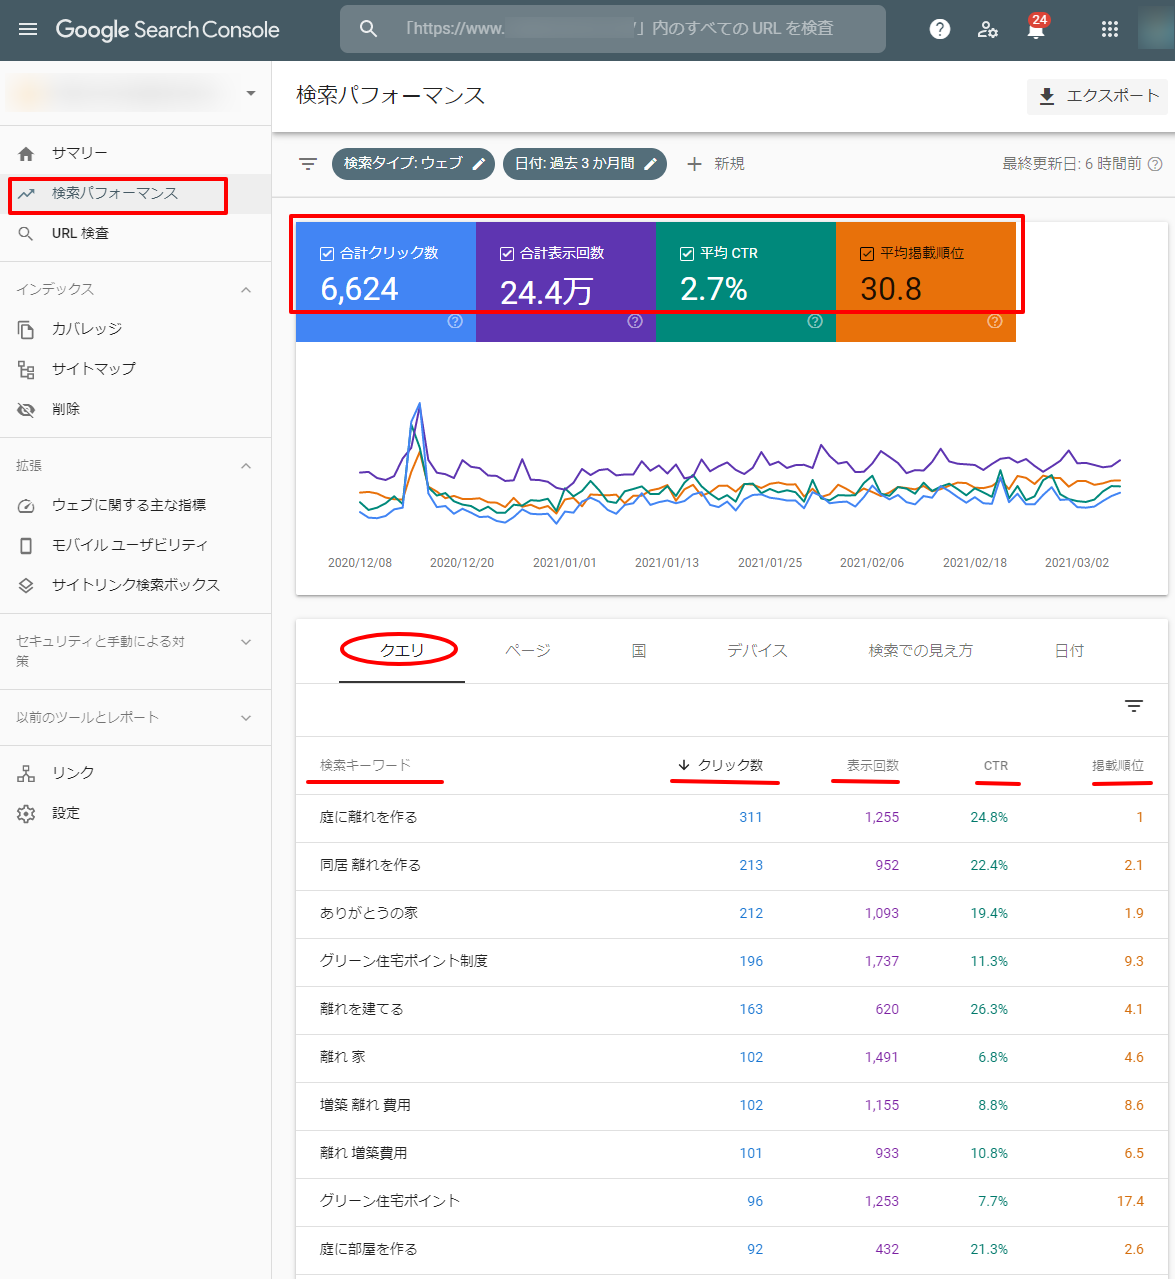1175x1279 pixels.
Task: Go to サマリー in the sidebar
Action: [x=136, y=153]
